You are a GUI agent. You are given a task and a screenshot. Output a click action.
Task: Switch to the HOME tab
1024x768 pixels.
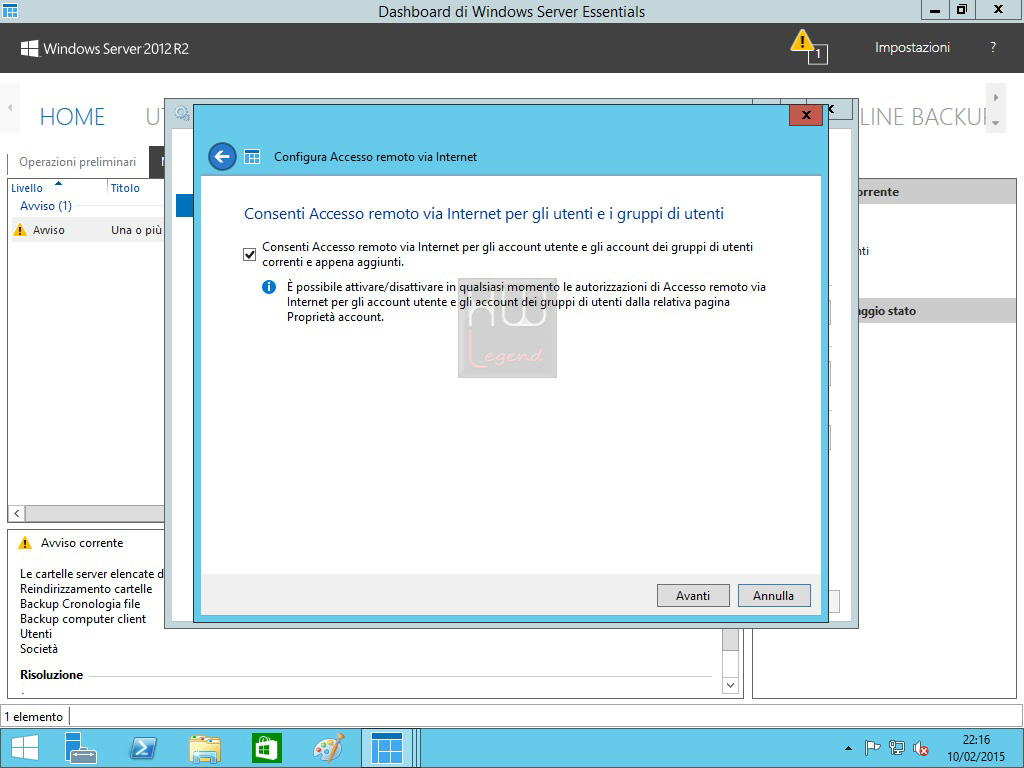(72, 117)
